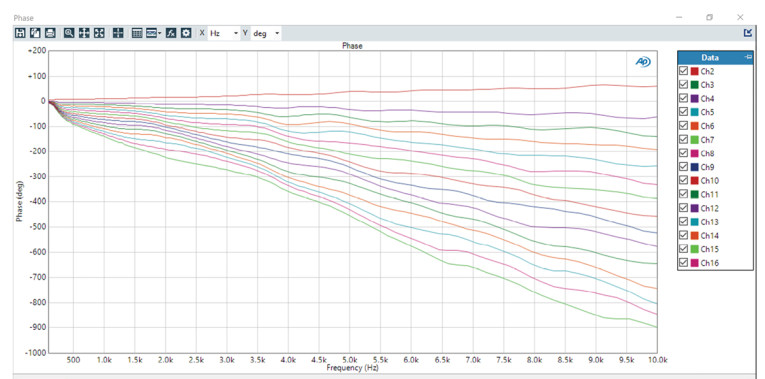
Task: Open the graph view type dropdown arrow
Action: coord(160,33)
